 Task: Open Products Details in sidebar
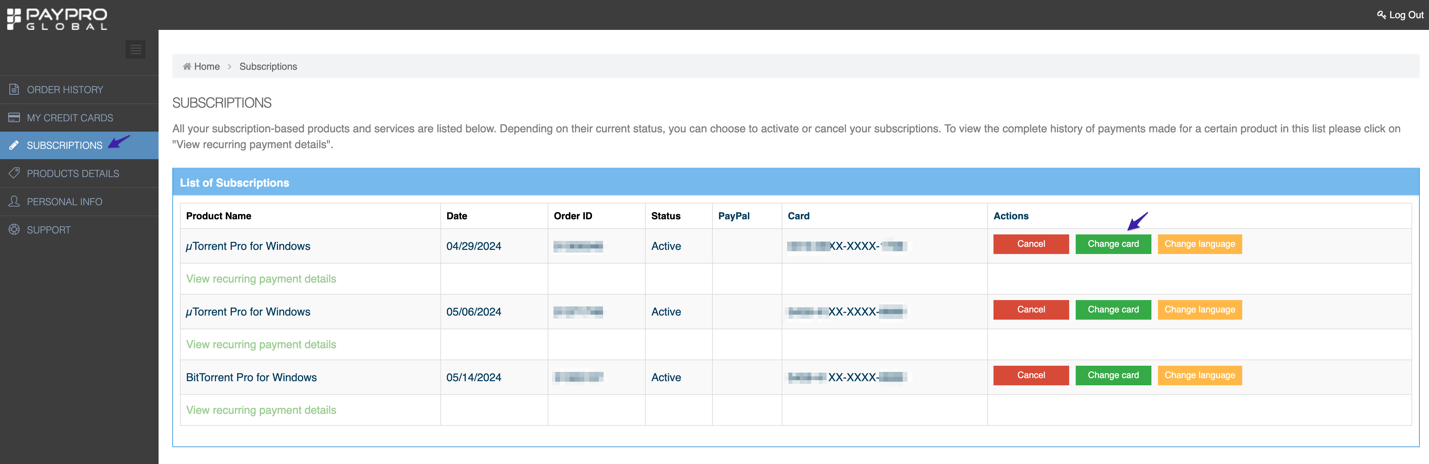click(x=79, y=173)
